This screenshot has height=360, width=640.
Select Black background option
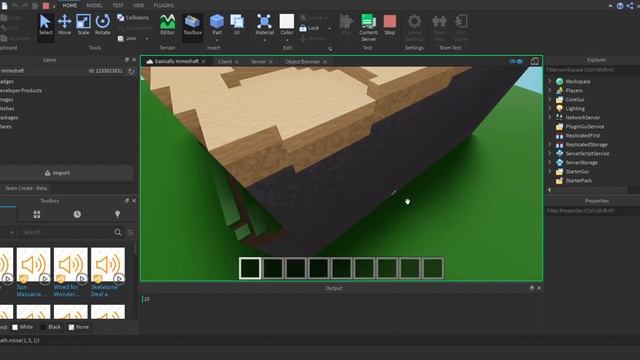pyautogui.click(x=51, y=327)
